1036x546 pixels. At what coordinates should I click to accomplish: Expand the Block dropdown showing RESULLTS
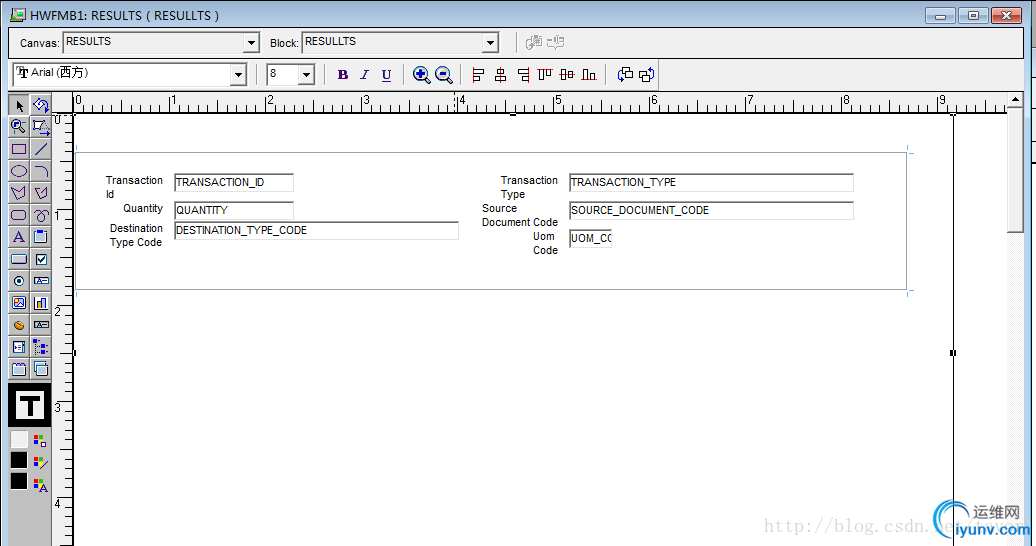pyautogui.click(x=490, y=43)
